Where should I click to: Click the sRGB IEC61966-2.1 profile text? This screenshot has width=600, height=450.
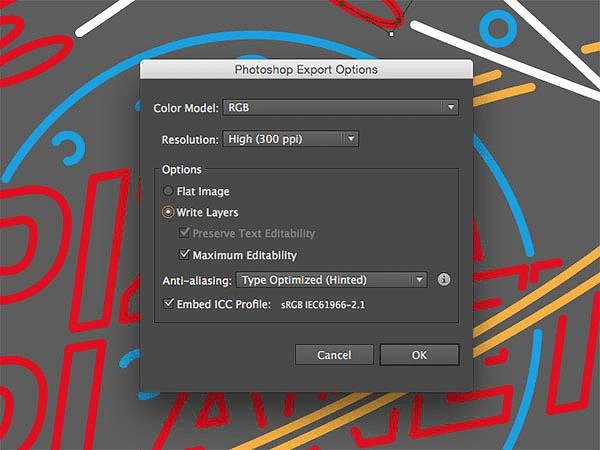coord(323,305)
